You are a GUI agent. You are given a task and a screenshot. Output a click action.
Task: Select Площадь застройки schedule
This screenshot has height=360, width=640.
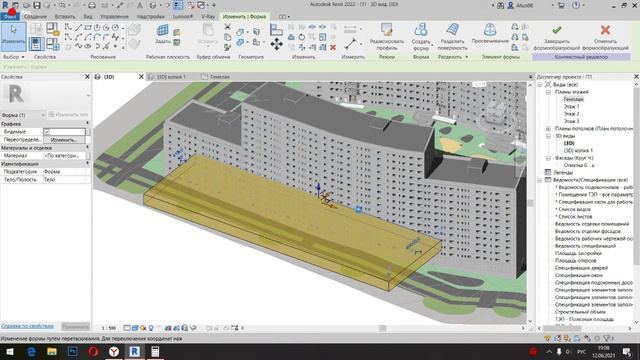[x=578, y=253]
